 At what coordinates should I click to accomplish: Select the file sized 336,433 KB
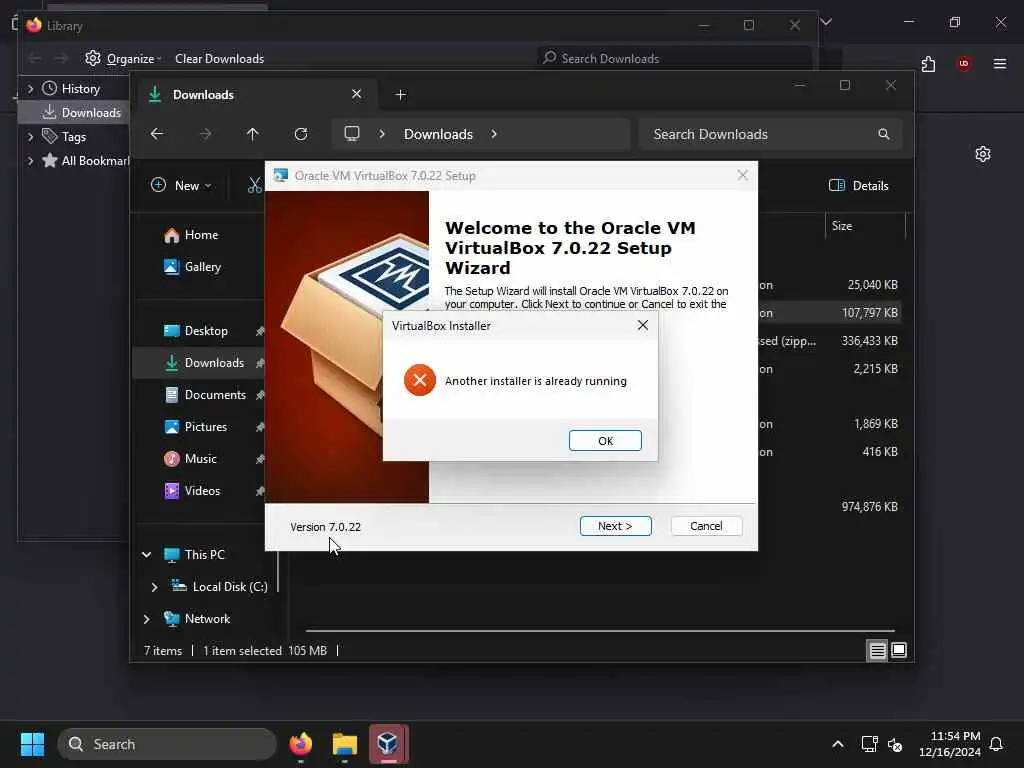tap(869, 341)
